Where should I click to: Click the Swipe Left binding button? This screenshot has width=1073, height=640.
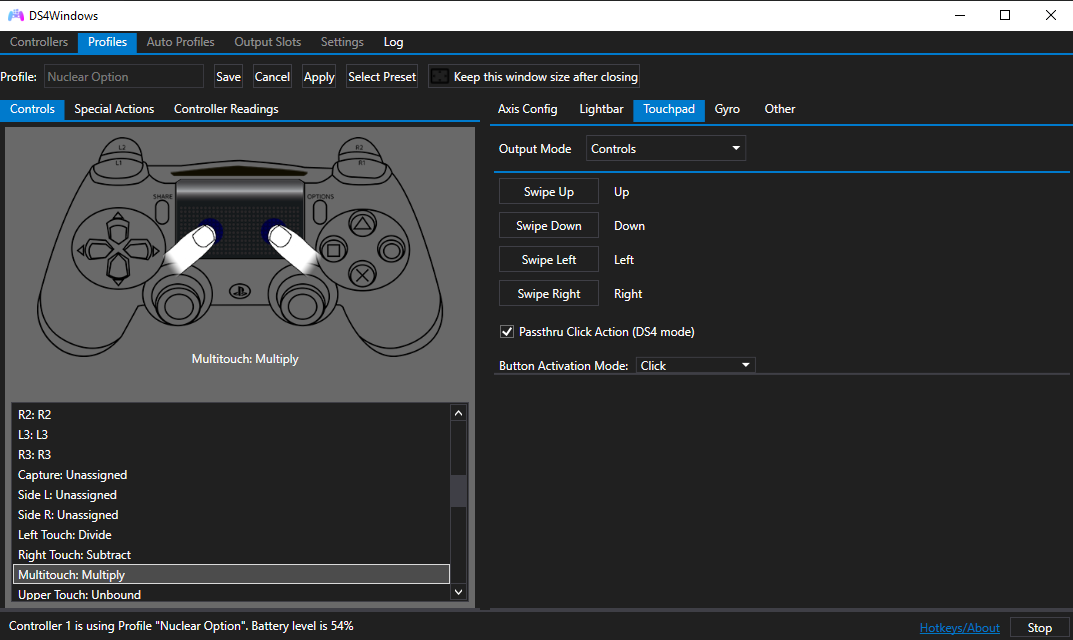pos(549,259)
